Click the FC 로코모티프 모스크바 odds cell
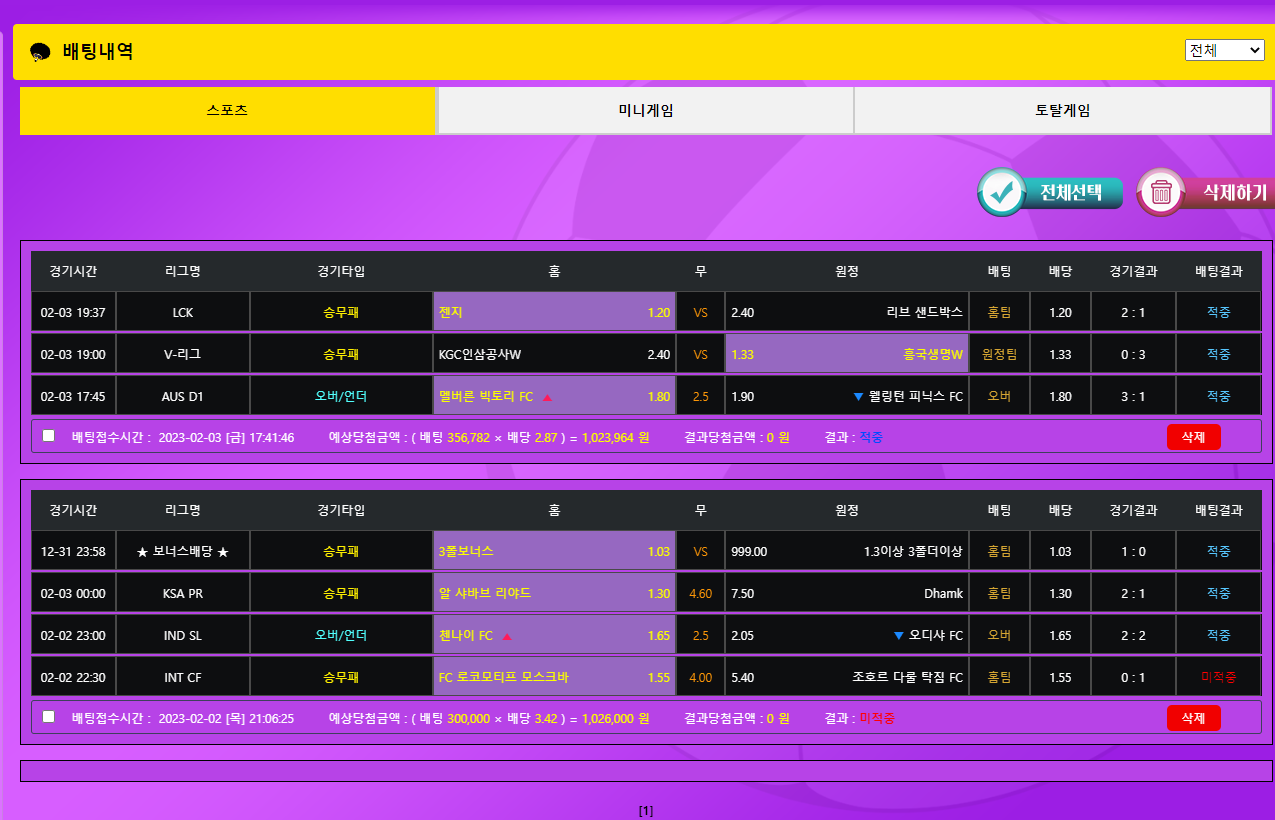This screenshot has height=820, width=1275. pos(554,678)
